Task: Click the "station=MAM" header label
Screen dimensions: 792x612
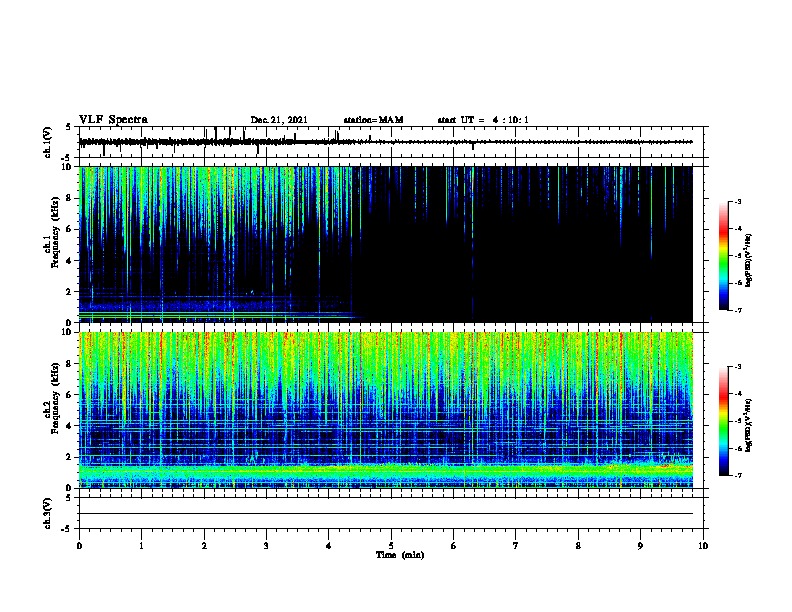Action: click(x=373, y=120)
